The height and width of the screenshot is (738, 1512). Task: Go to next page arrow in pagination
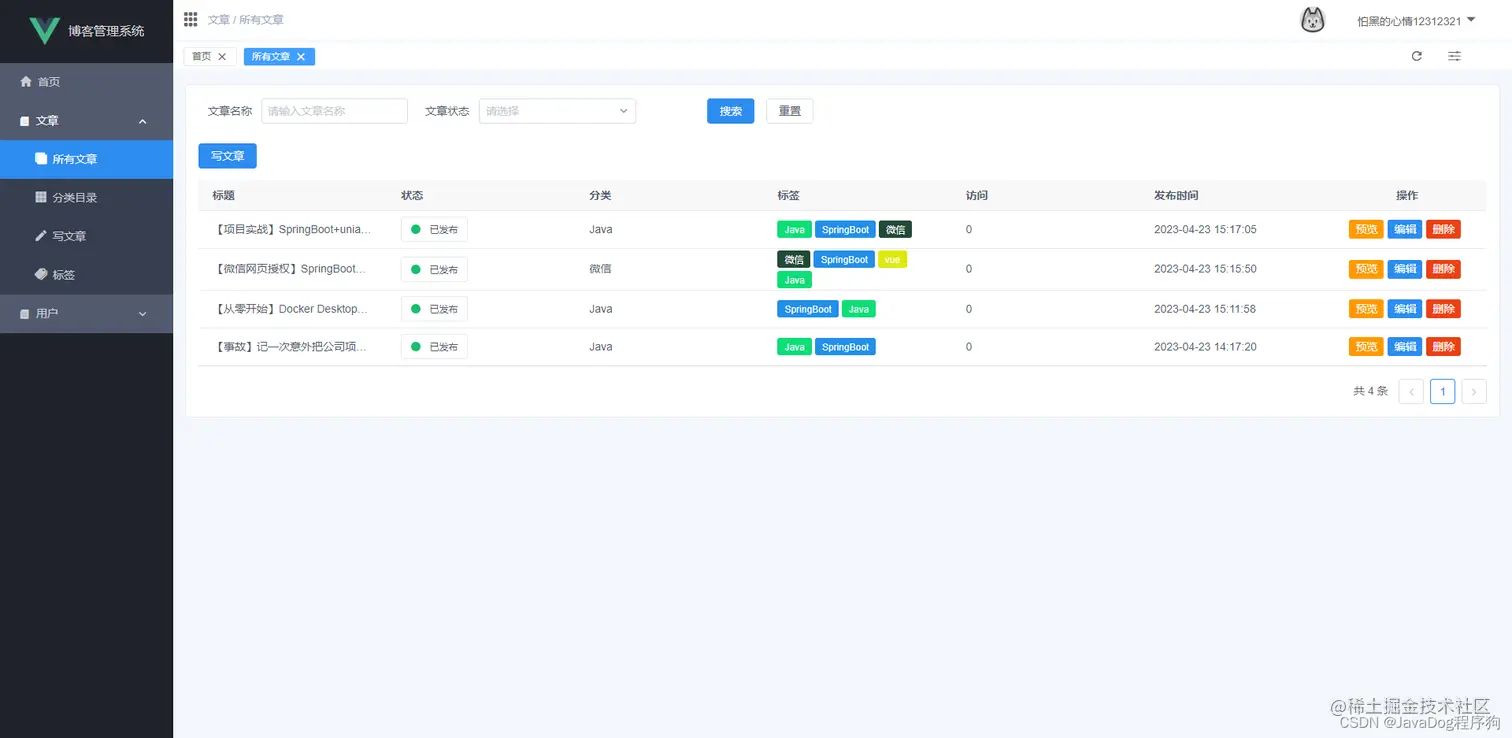tap(1474, 391)
